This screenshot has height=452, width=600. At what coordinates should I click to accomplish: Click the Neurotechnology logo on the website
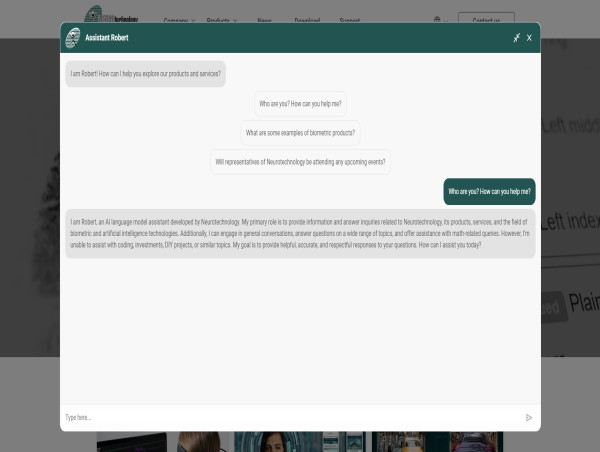click(x=111, y=14)
